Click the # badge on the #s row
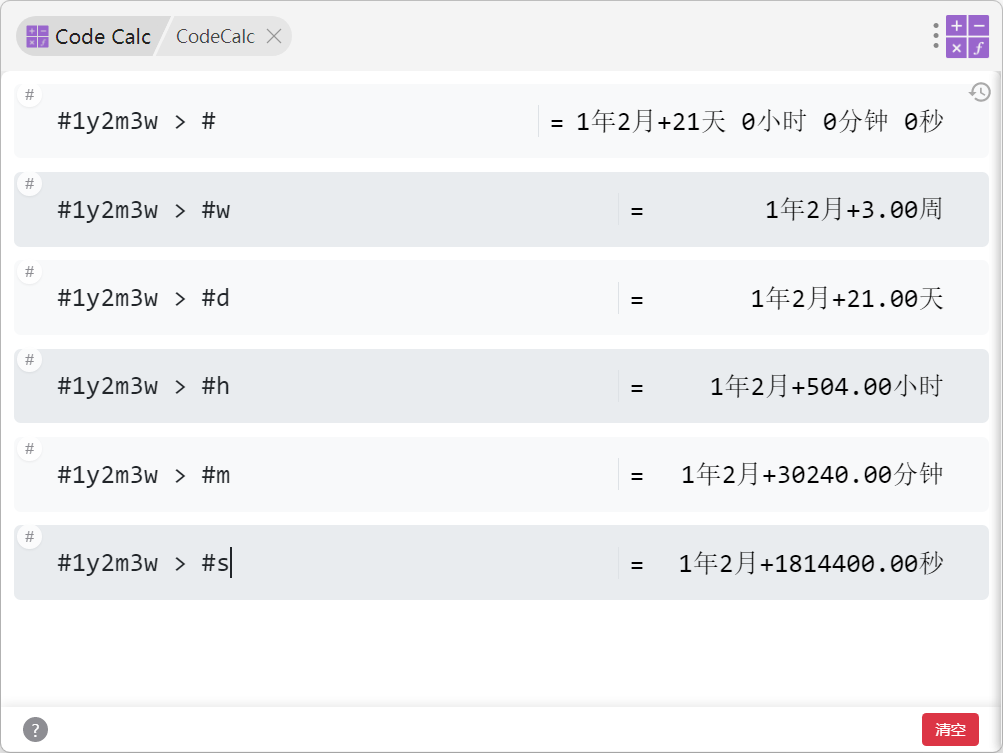 click(29, 537)
